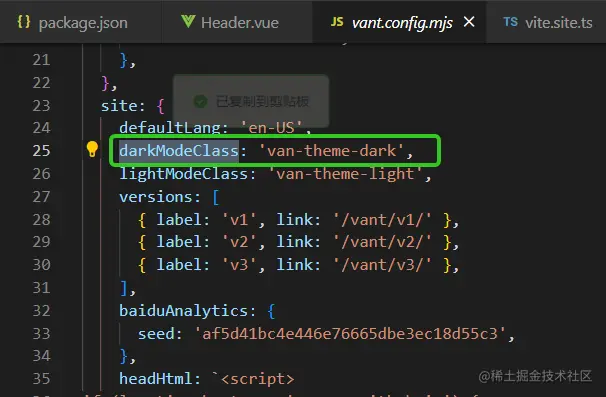606x397 pixels.
Task: Open the vite.site.ts tab
Action: [547, 22]
